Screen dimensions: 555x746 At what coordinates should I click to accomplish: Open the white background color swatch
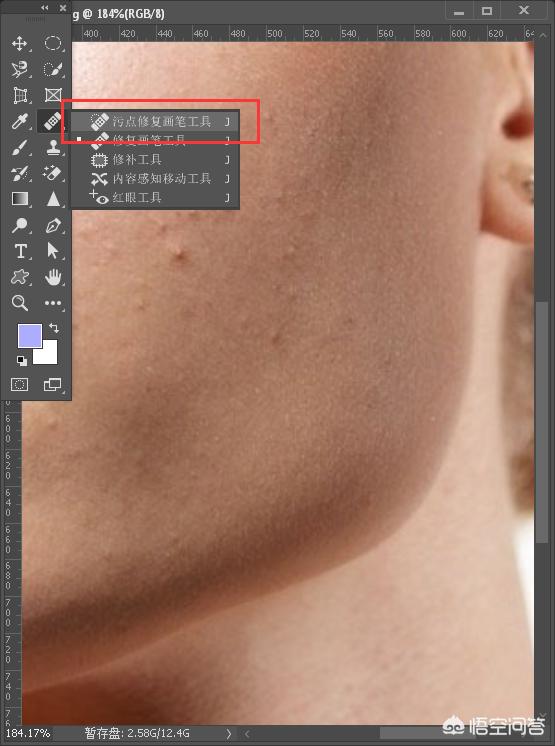49,356
